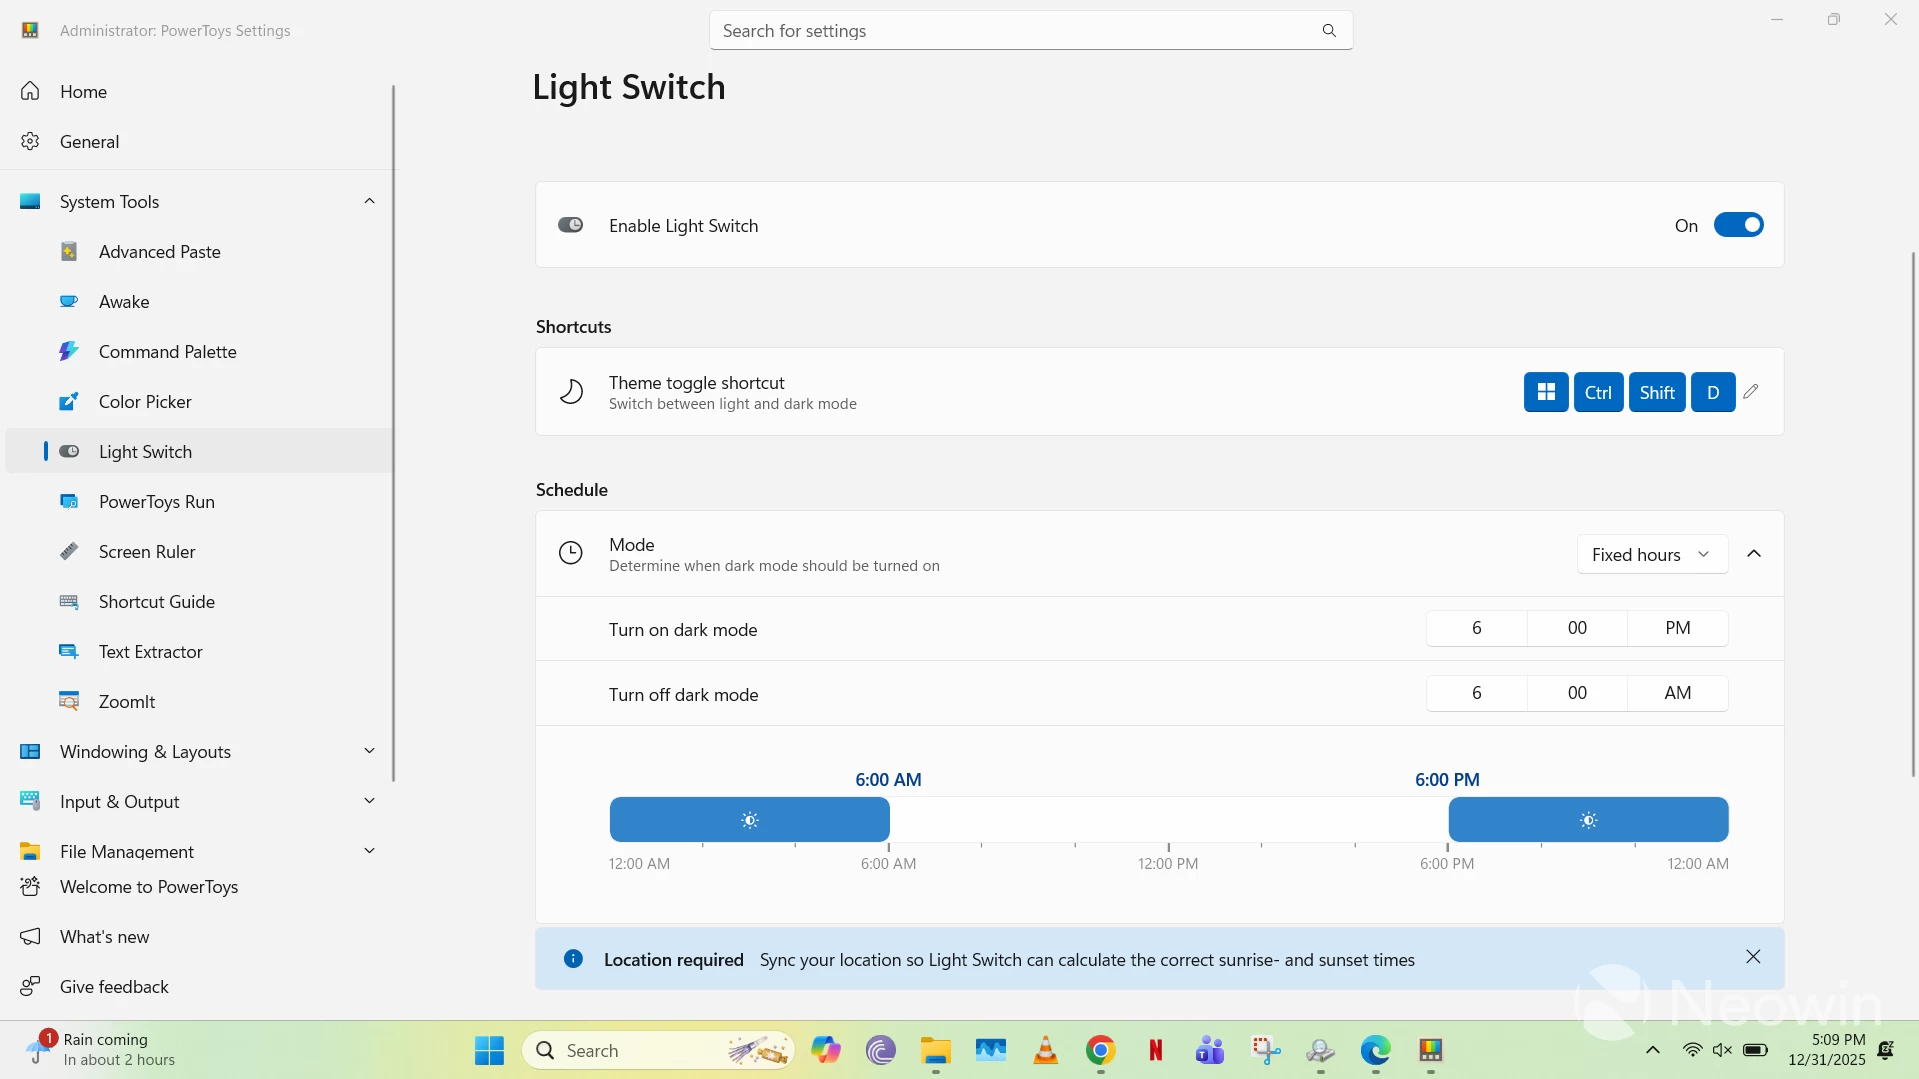Click the 6:00 AM timeline marker
The width and height of the screenshot is (1919, 1079).
(x=888, y=779)
